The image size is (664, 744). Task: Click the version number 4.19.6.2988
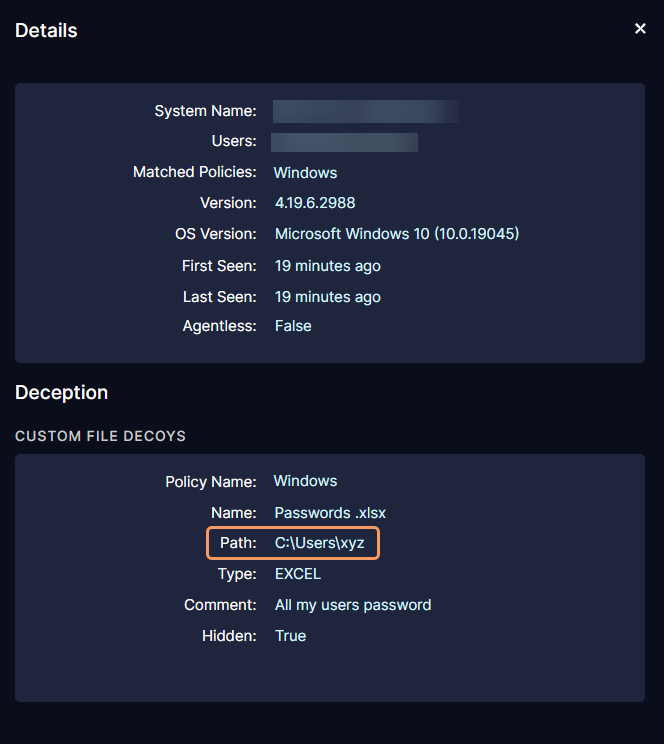click(315, 203)
